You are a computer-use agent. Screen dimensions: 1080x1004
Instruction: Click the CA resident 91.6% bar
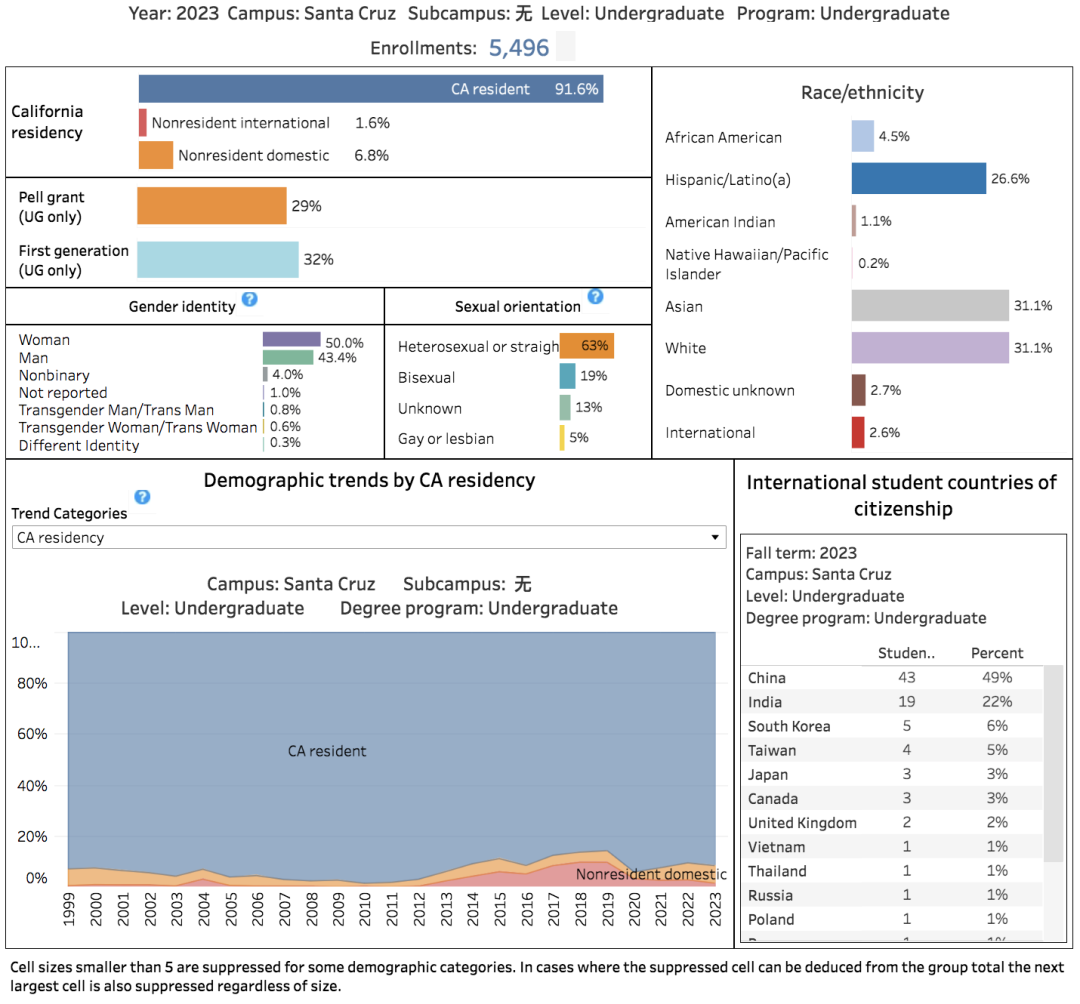(371, 90)
